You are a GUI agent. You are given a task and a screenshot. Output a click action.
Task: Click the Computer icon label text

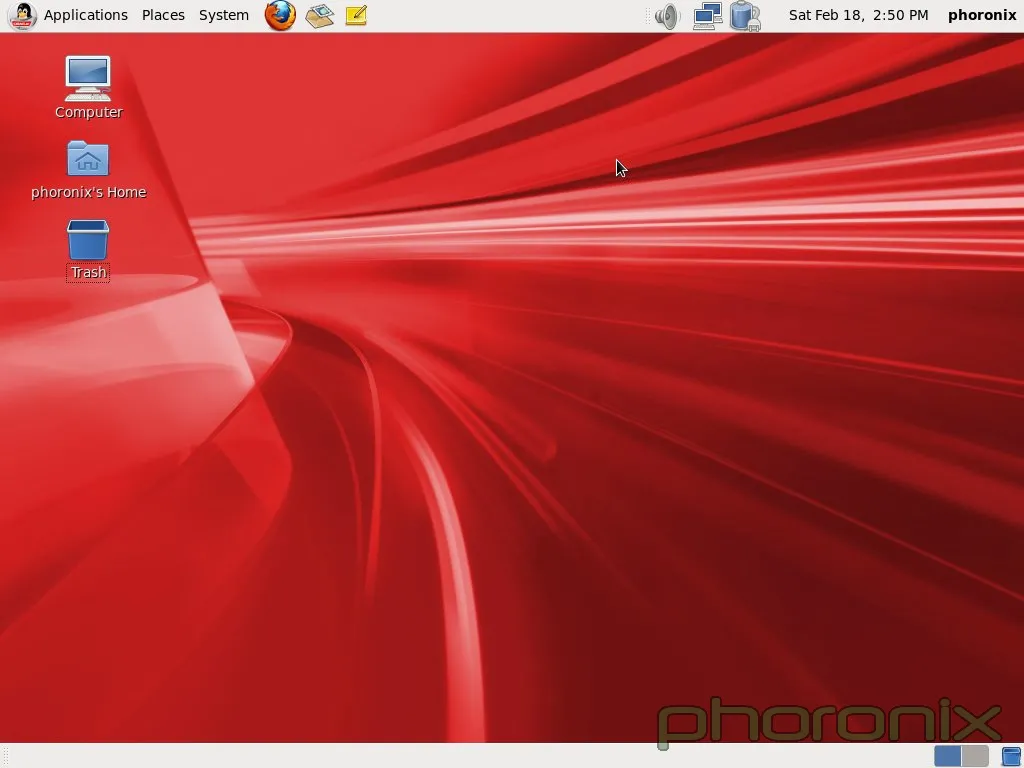coord(88,112)
